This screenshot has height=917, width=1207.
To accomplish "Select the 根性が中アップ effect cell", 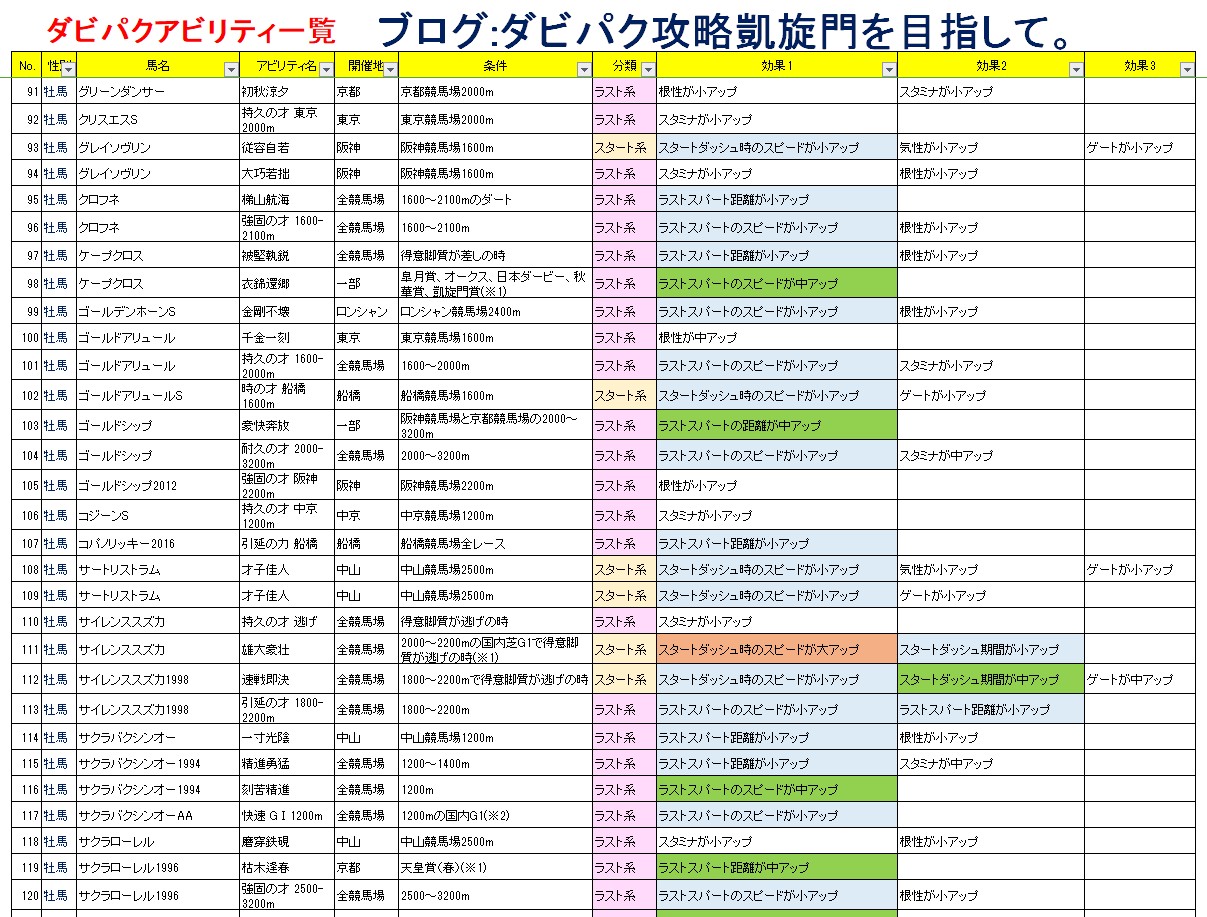I will [x=777, y=338].
